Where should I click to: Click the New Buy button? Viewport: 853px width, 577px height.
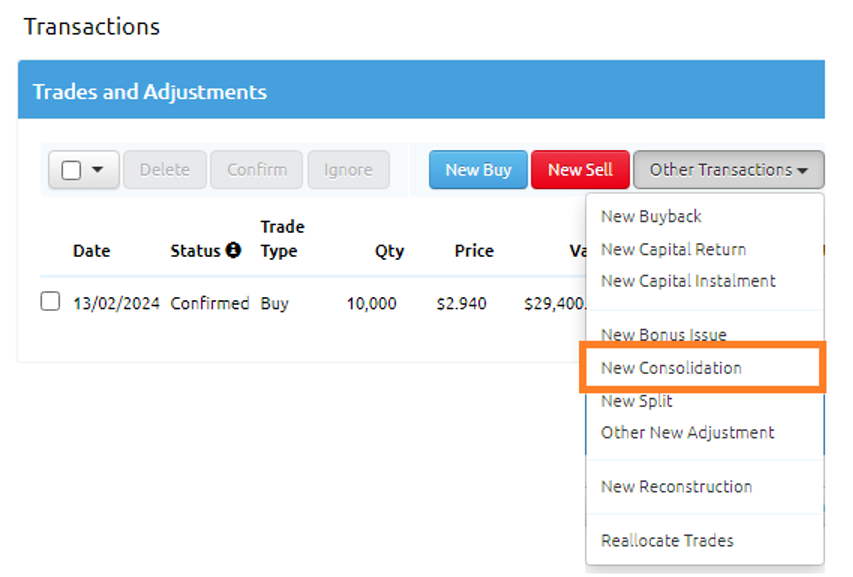(478, 170)
